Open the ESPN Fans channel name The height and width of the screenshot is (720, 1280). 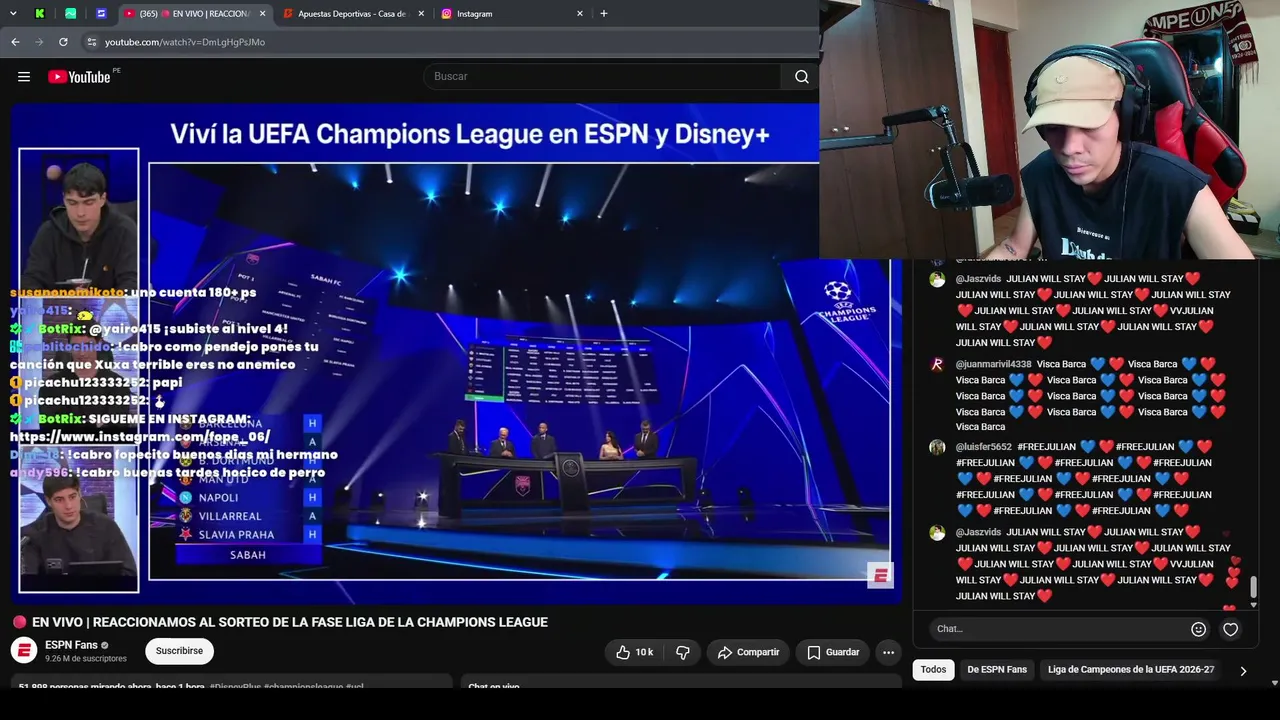(71, 645)
